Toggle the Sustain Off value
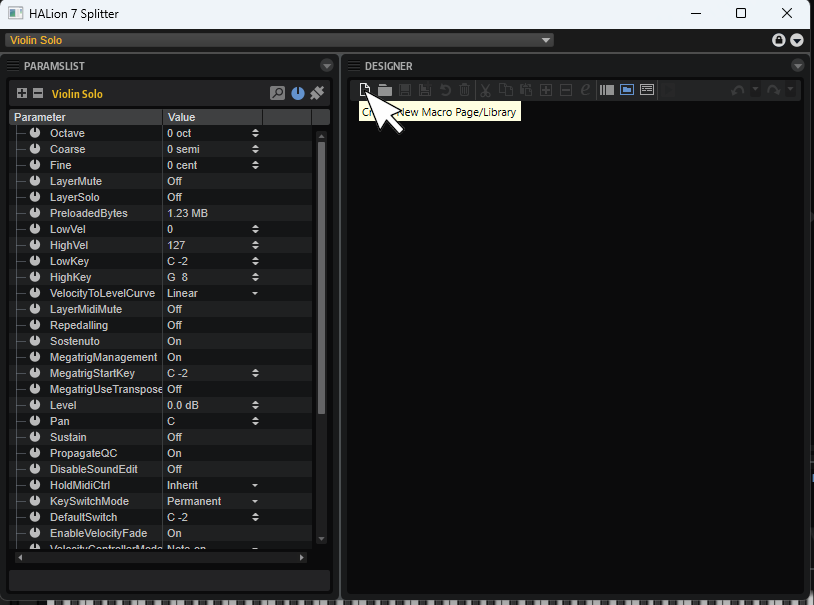Viewport: 814px width, 605px height. pos(174,437)
